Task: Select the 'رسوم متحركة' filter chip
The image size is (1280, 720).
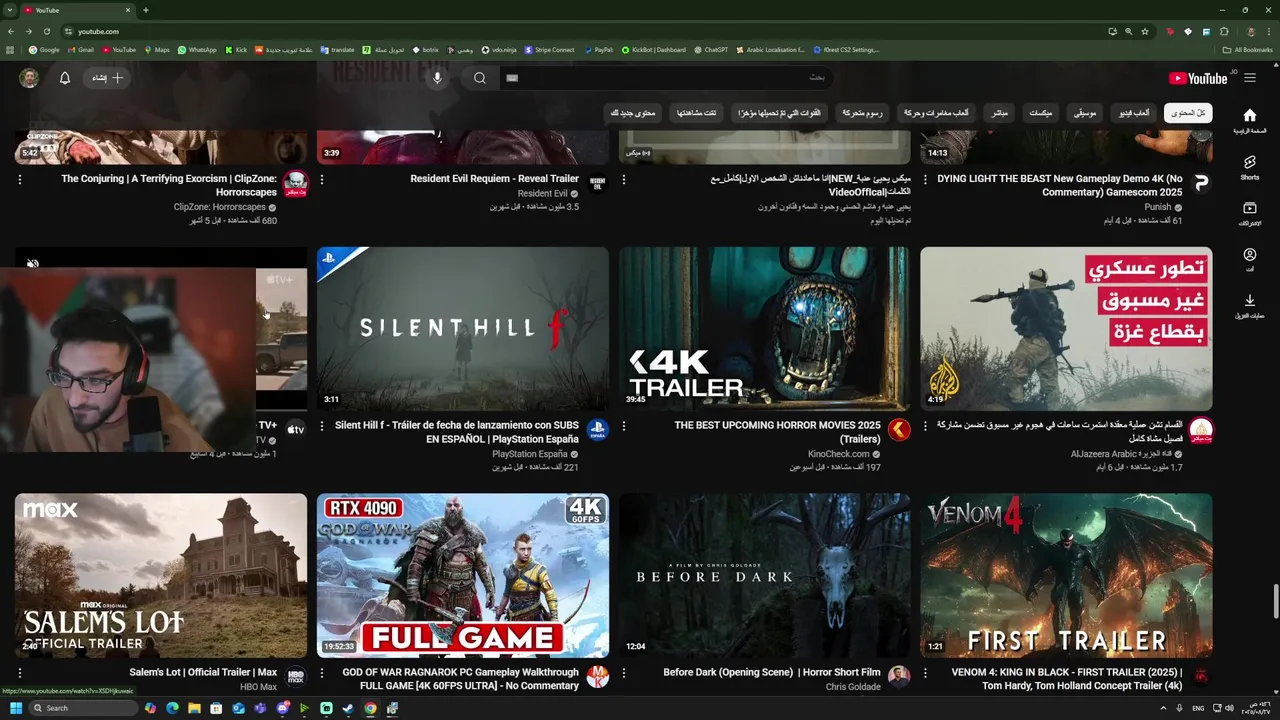Action: (x=861, y=113)
